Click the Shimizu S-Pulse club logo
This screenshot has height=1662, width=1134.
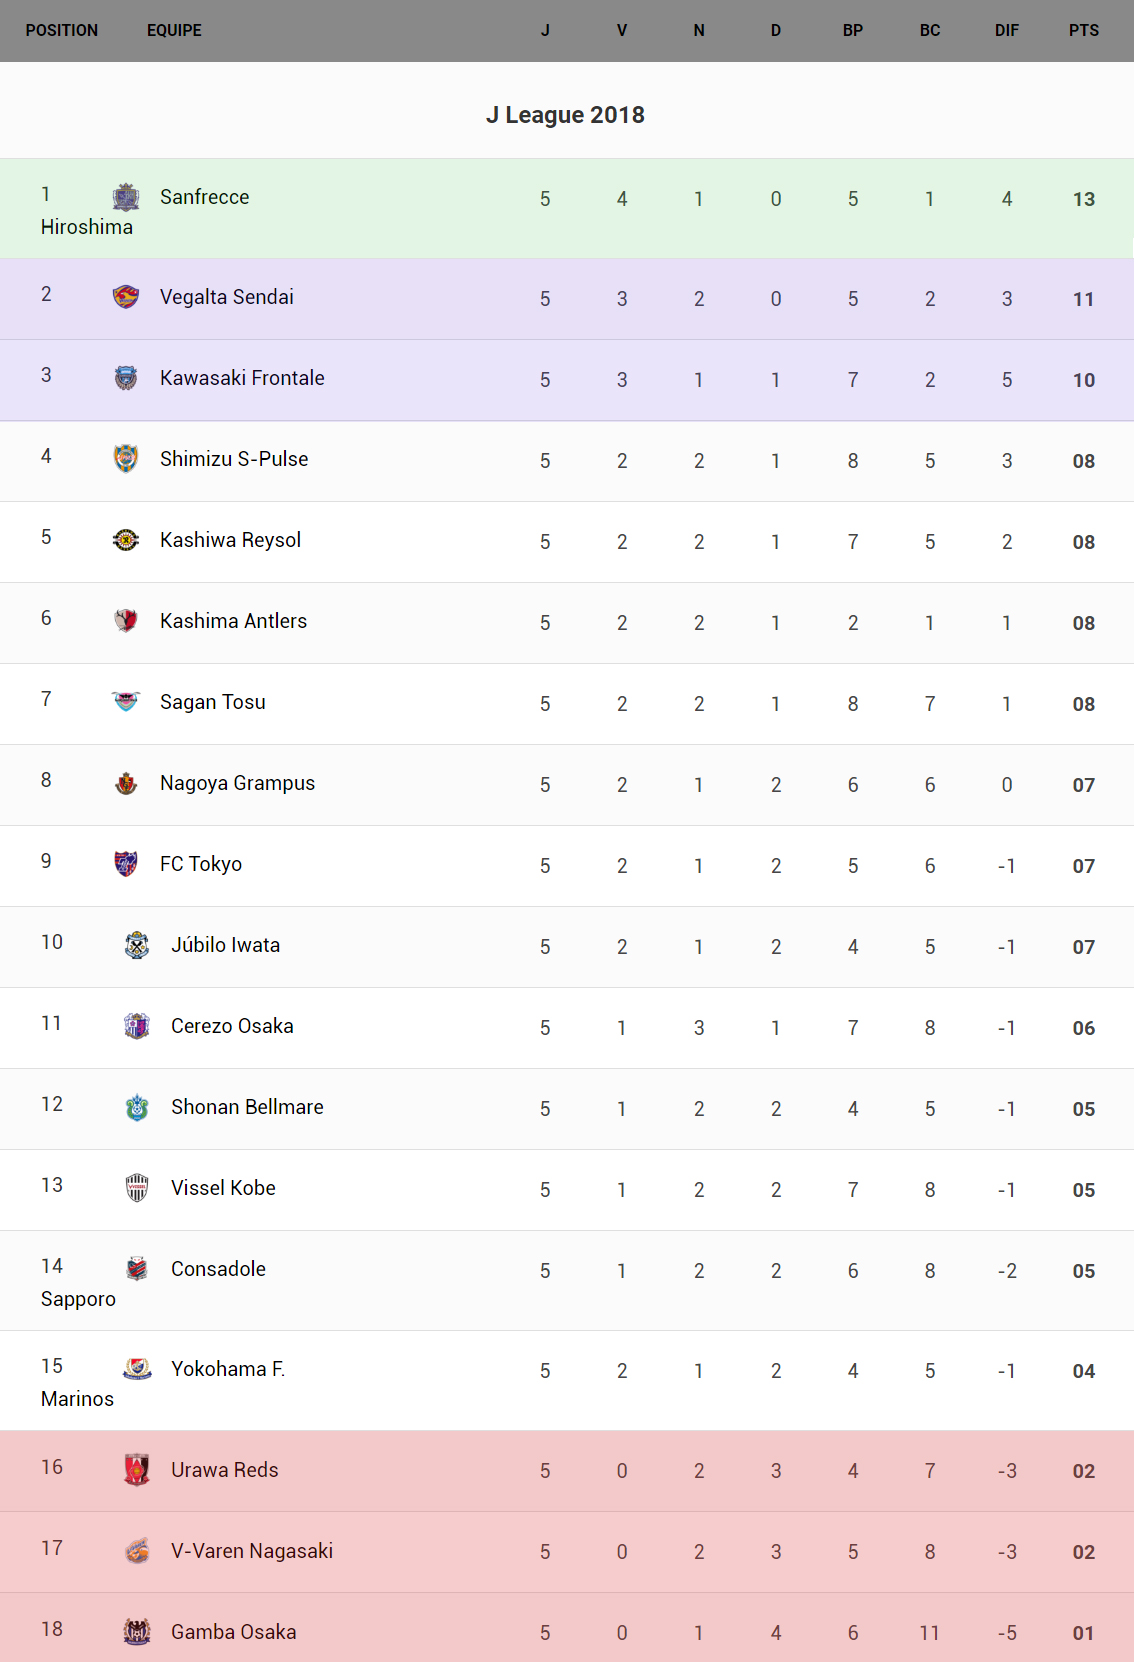point(126,459)
